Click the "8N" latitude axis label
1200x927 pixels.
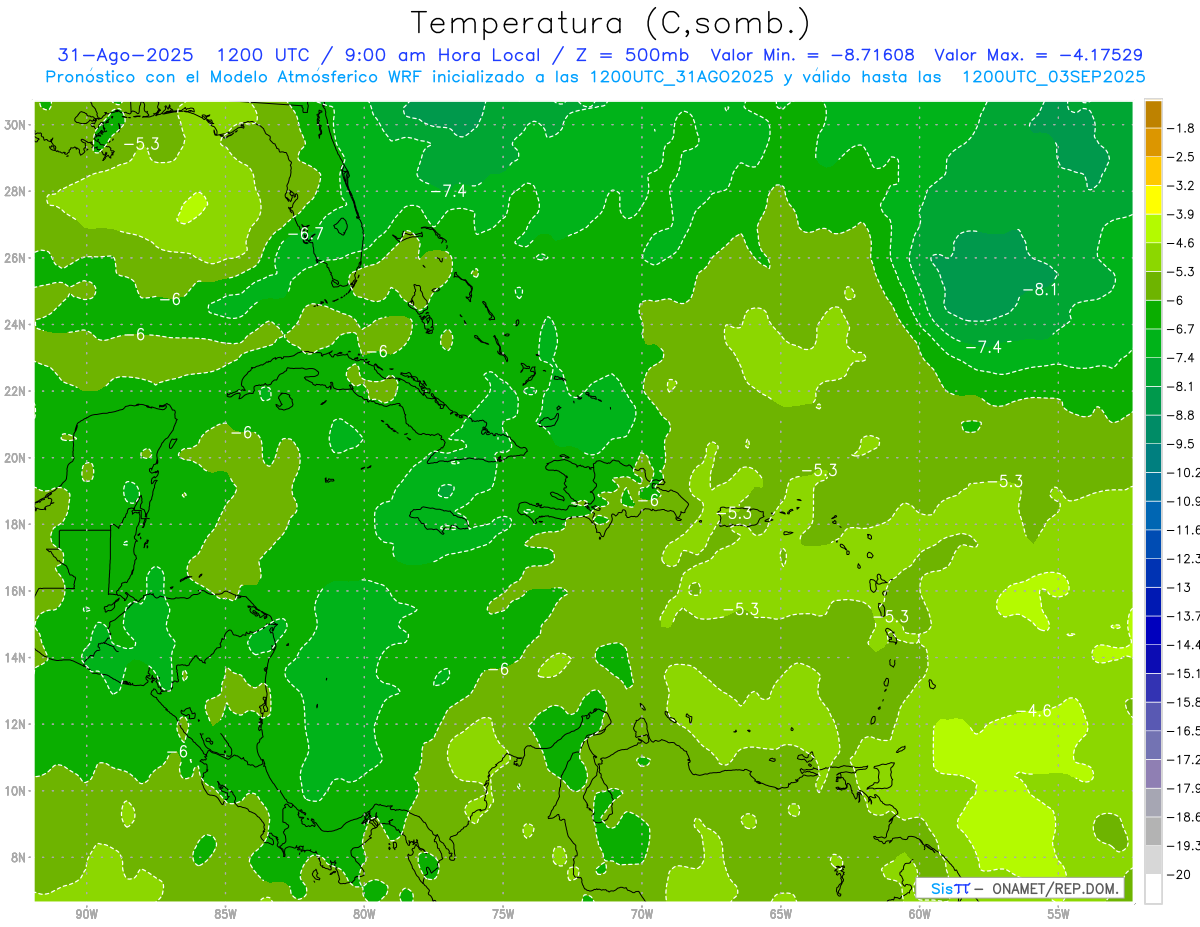(19, 857)
